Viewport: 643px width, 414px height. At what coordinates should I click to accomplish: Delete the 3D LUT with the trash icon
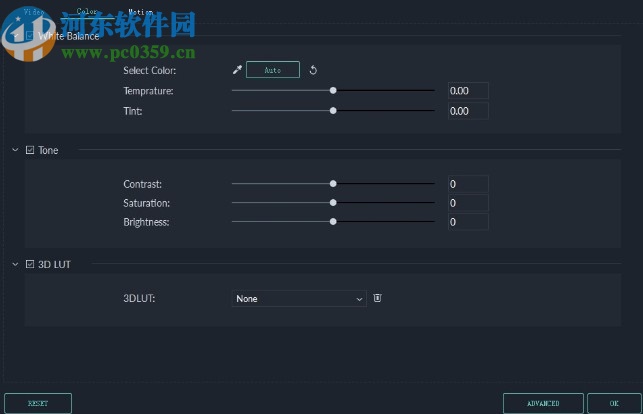tap(377, 298)
